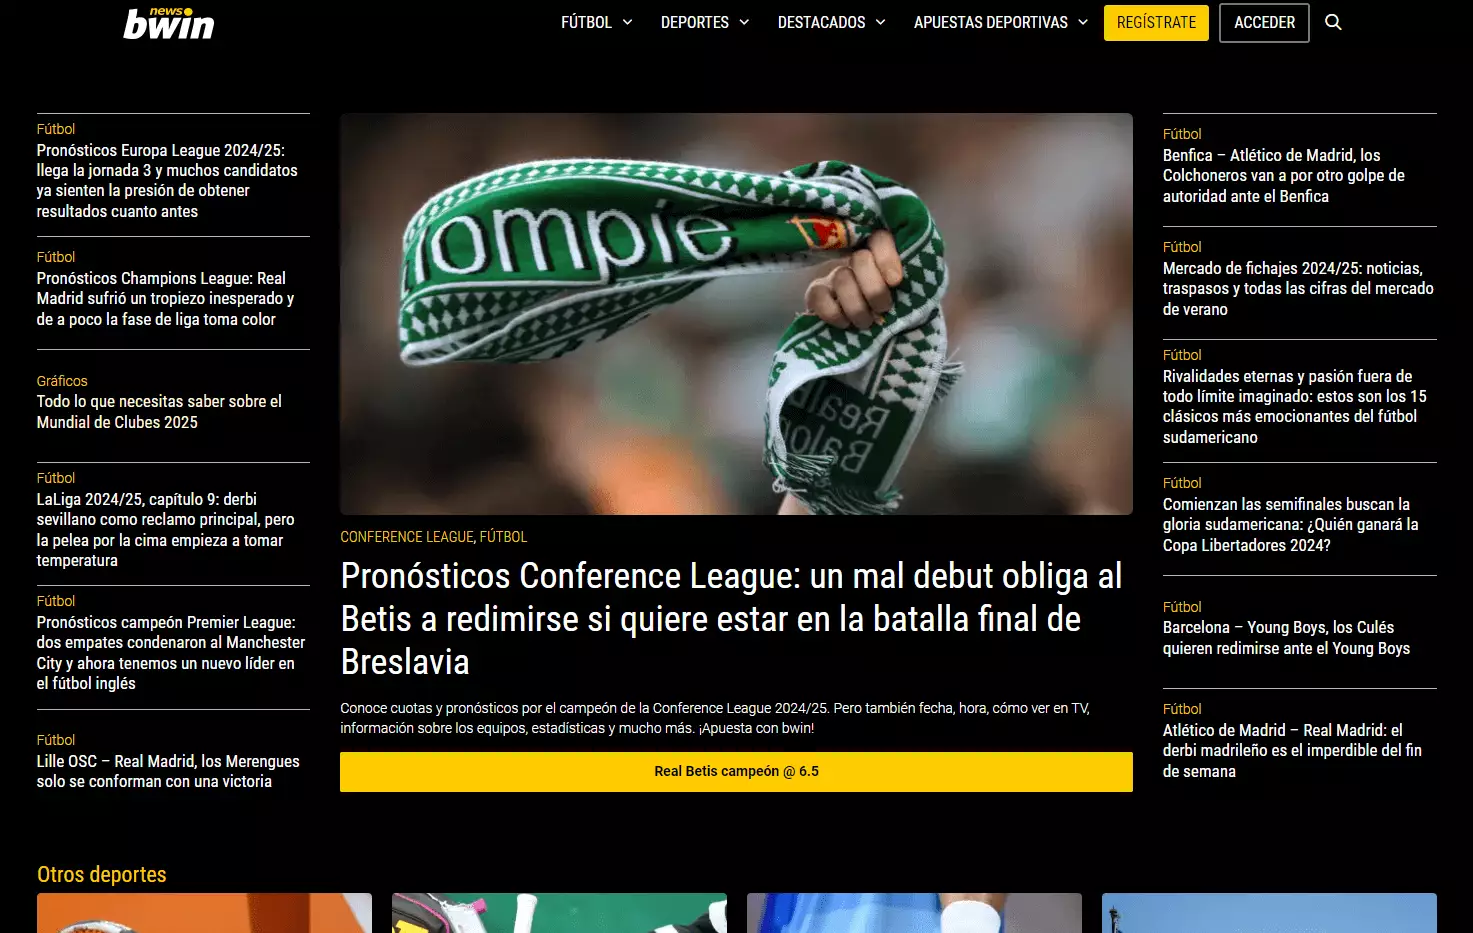The height and width of the screenshot is (933, 1473).
Task: Open the Betis scarf featured image
Action: tap(736, 314)
